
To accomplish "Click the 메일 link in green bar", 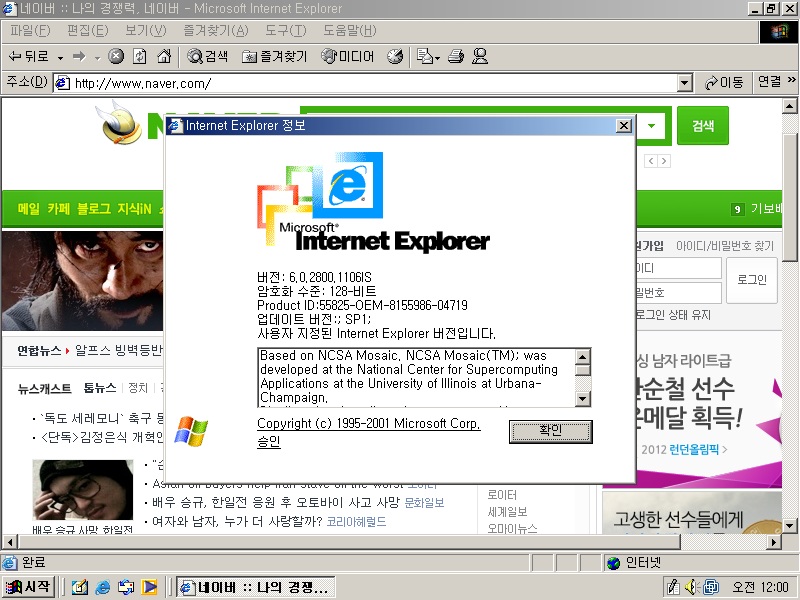I will [29, 209].
